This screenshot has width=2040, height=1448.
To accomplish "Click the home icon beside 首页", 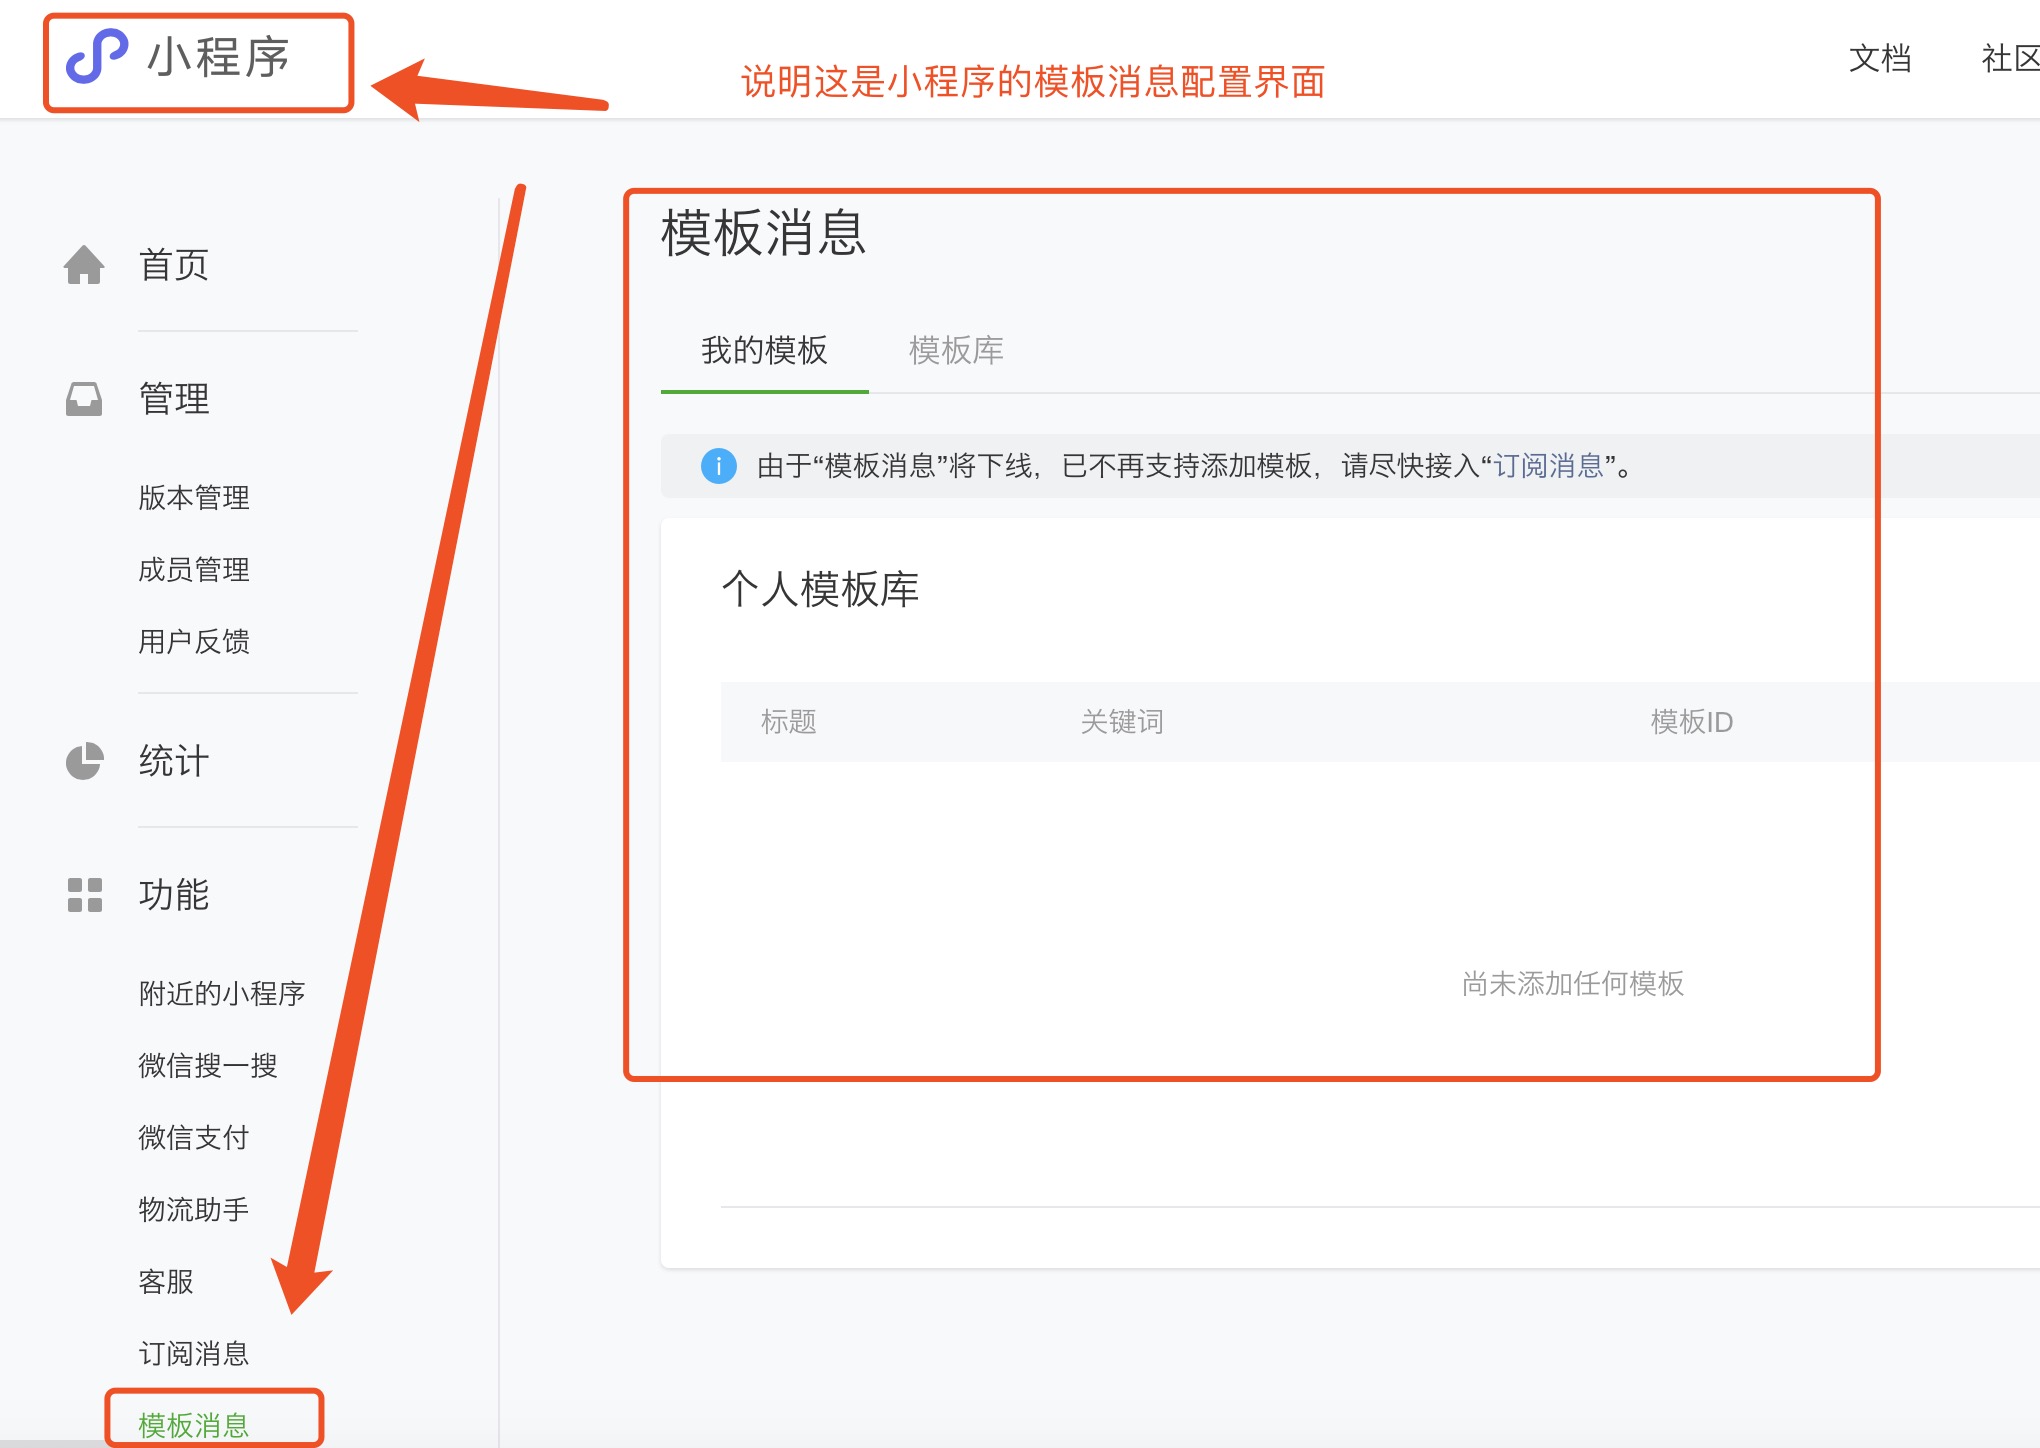I will coord(84,265).
